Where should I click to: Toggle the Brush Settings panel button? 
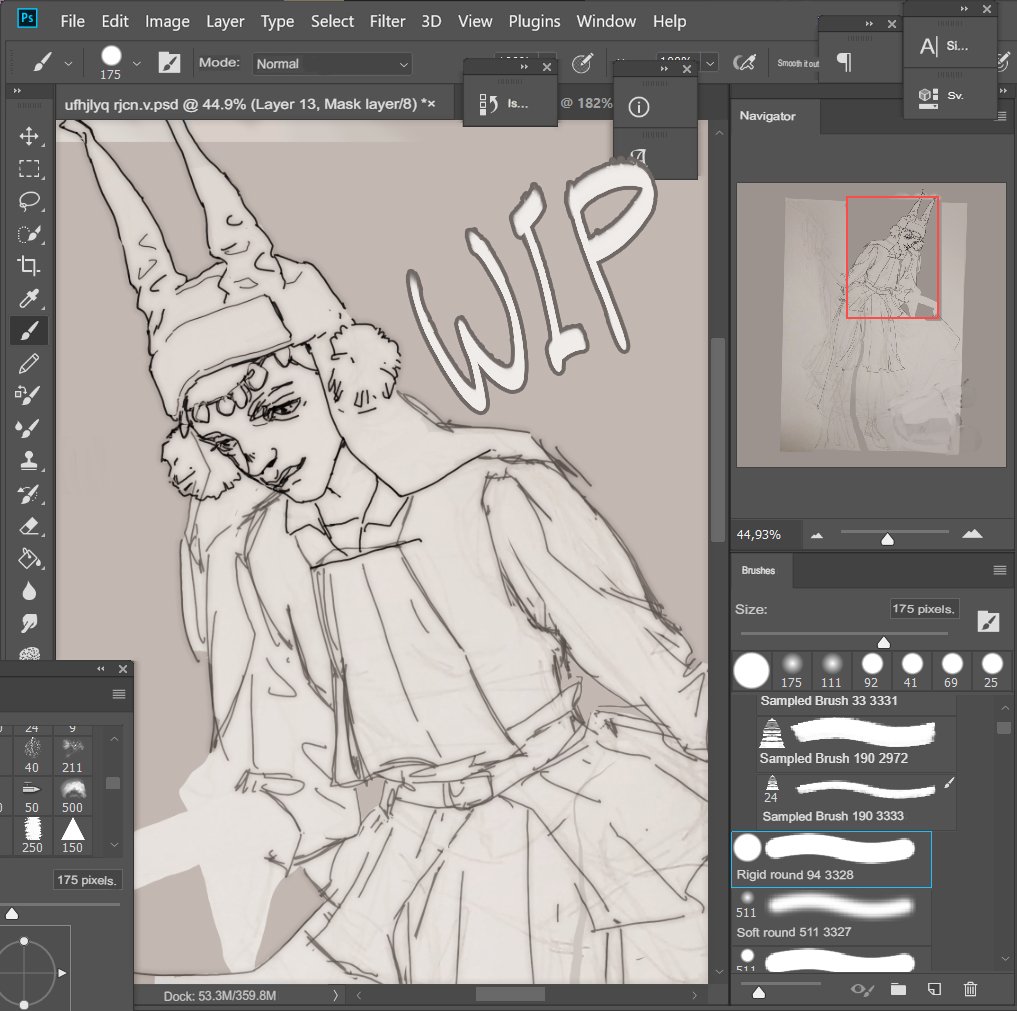169,63
